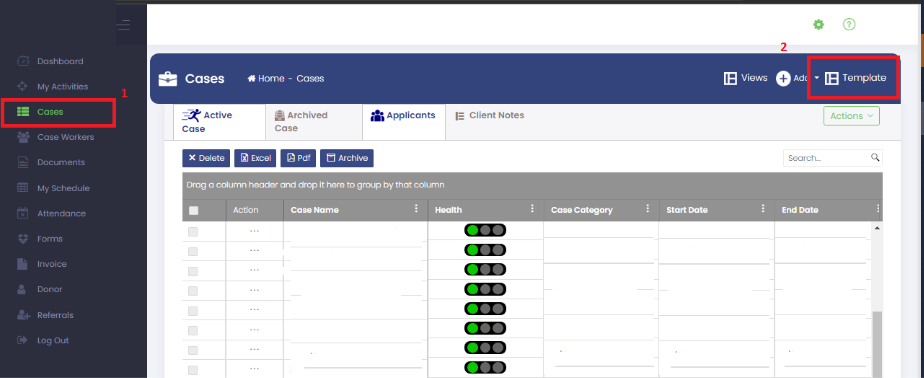Click the grid's vertical scrollbar thumb
This screenshot has width=924, height=378.
[x=877, y=344]
